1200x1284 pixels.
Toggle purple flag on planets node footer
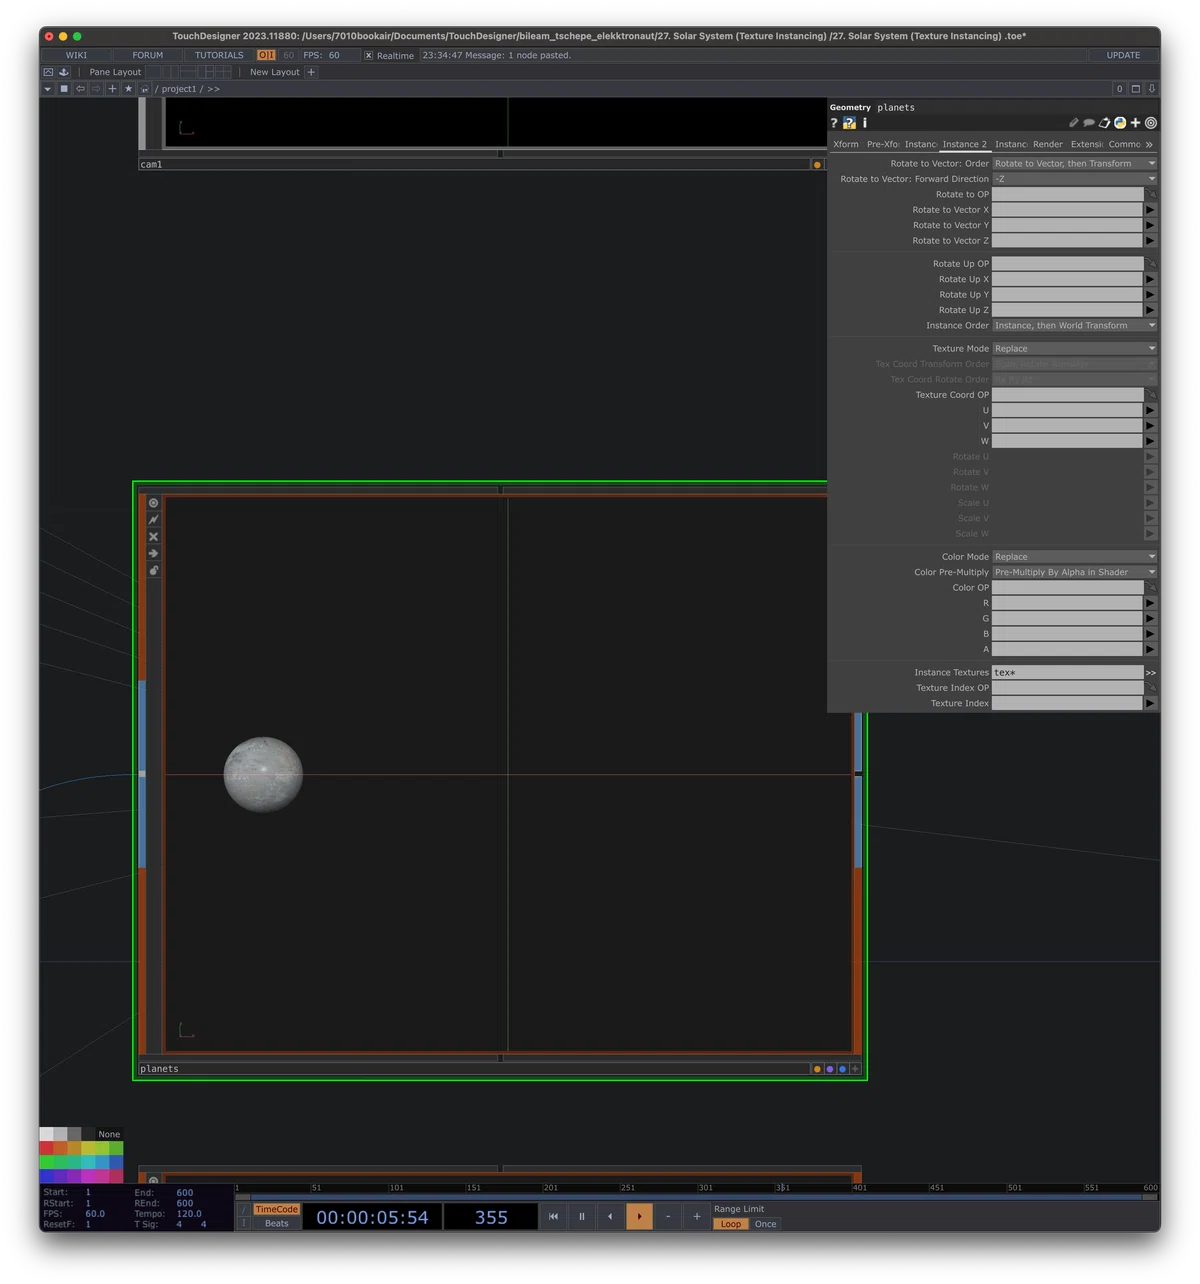coord(830,1069)
